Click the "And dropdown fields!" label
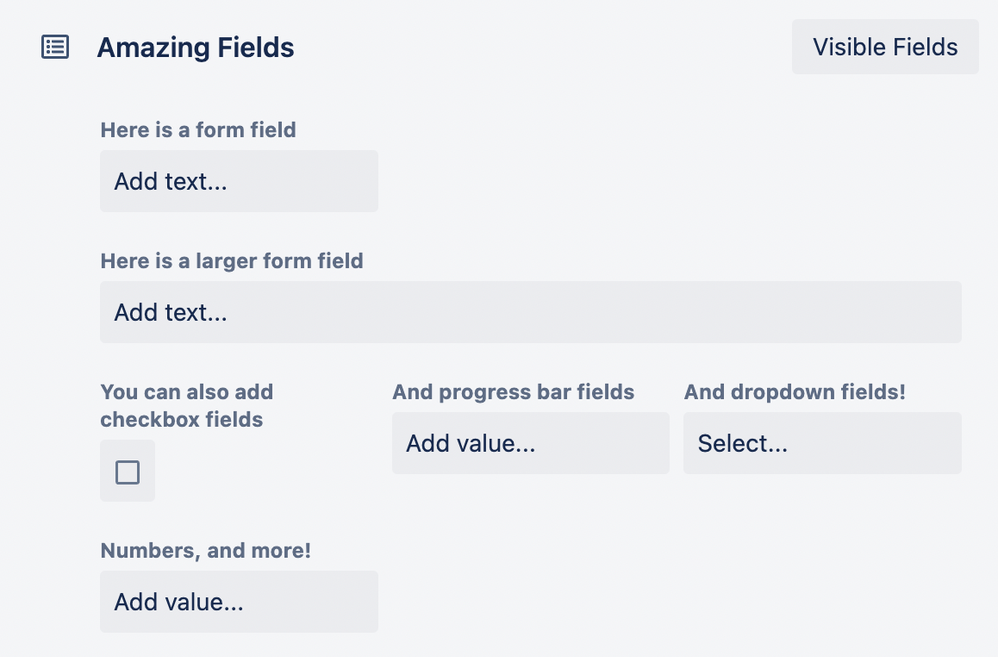This screenshot has width=998, height=657. (x=795, y=392)
